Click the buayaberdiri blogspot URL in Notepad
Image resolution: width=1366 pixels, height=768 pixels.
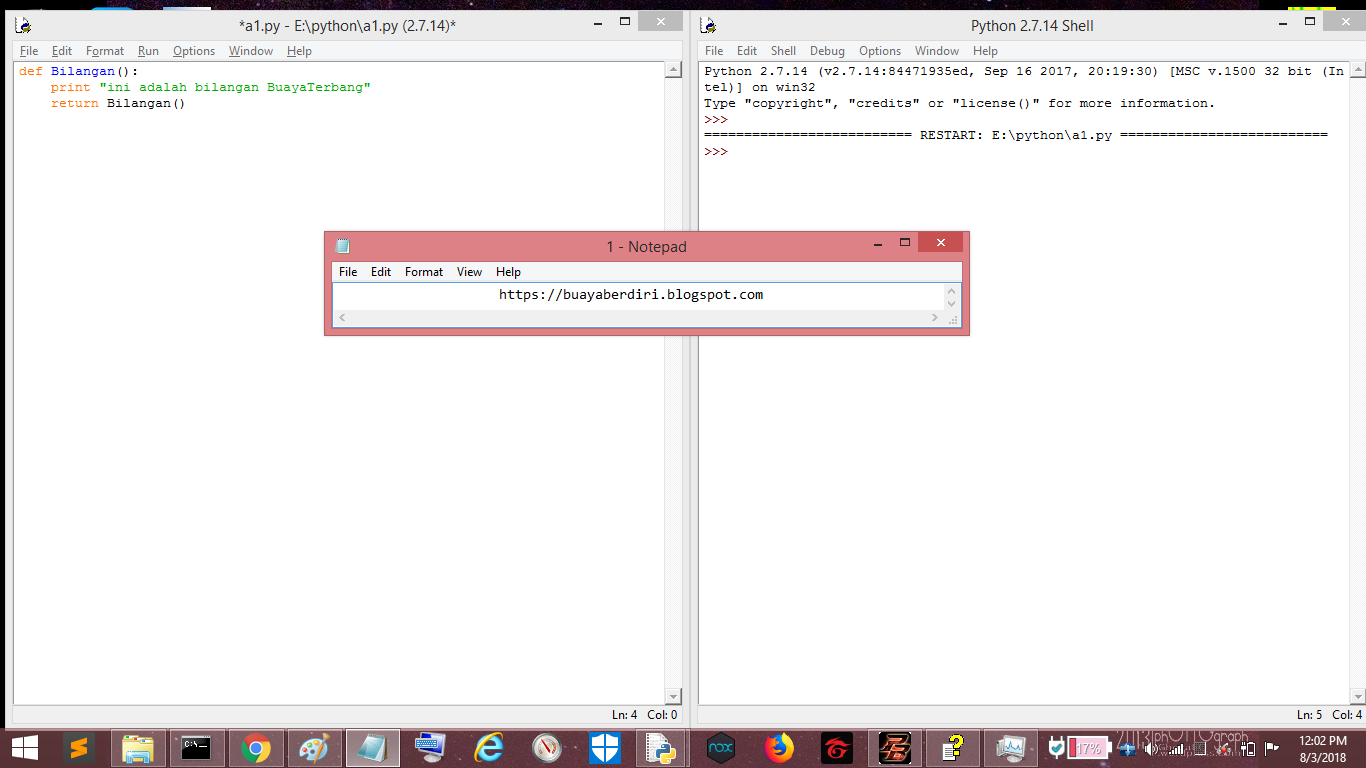pos(630,294)
